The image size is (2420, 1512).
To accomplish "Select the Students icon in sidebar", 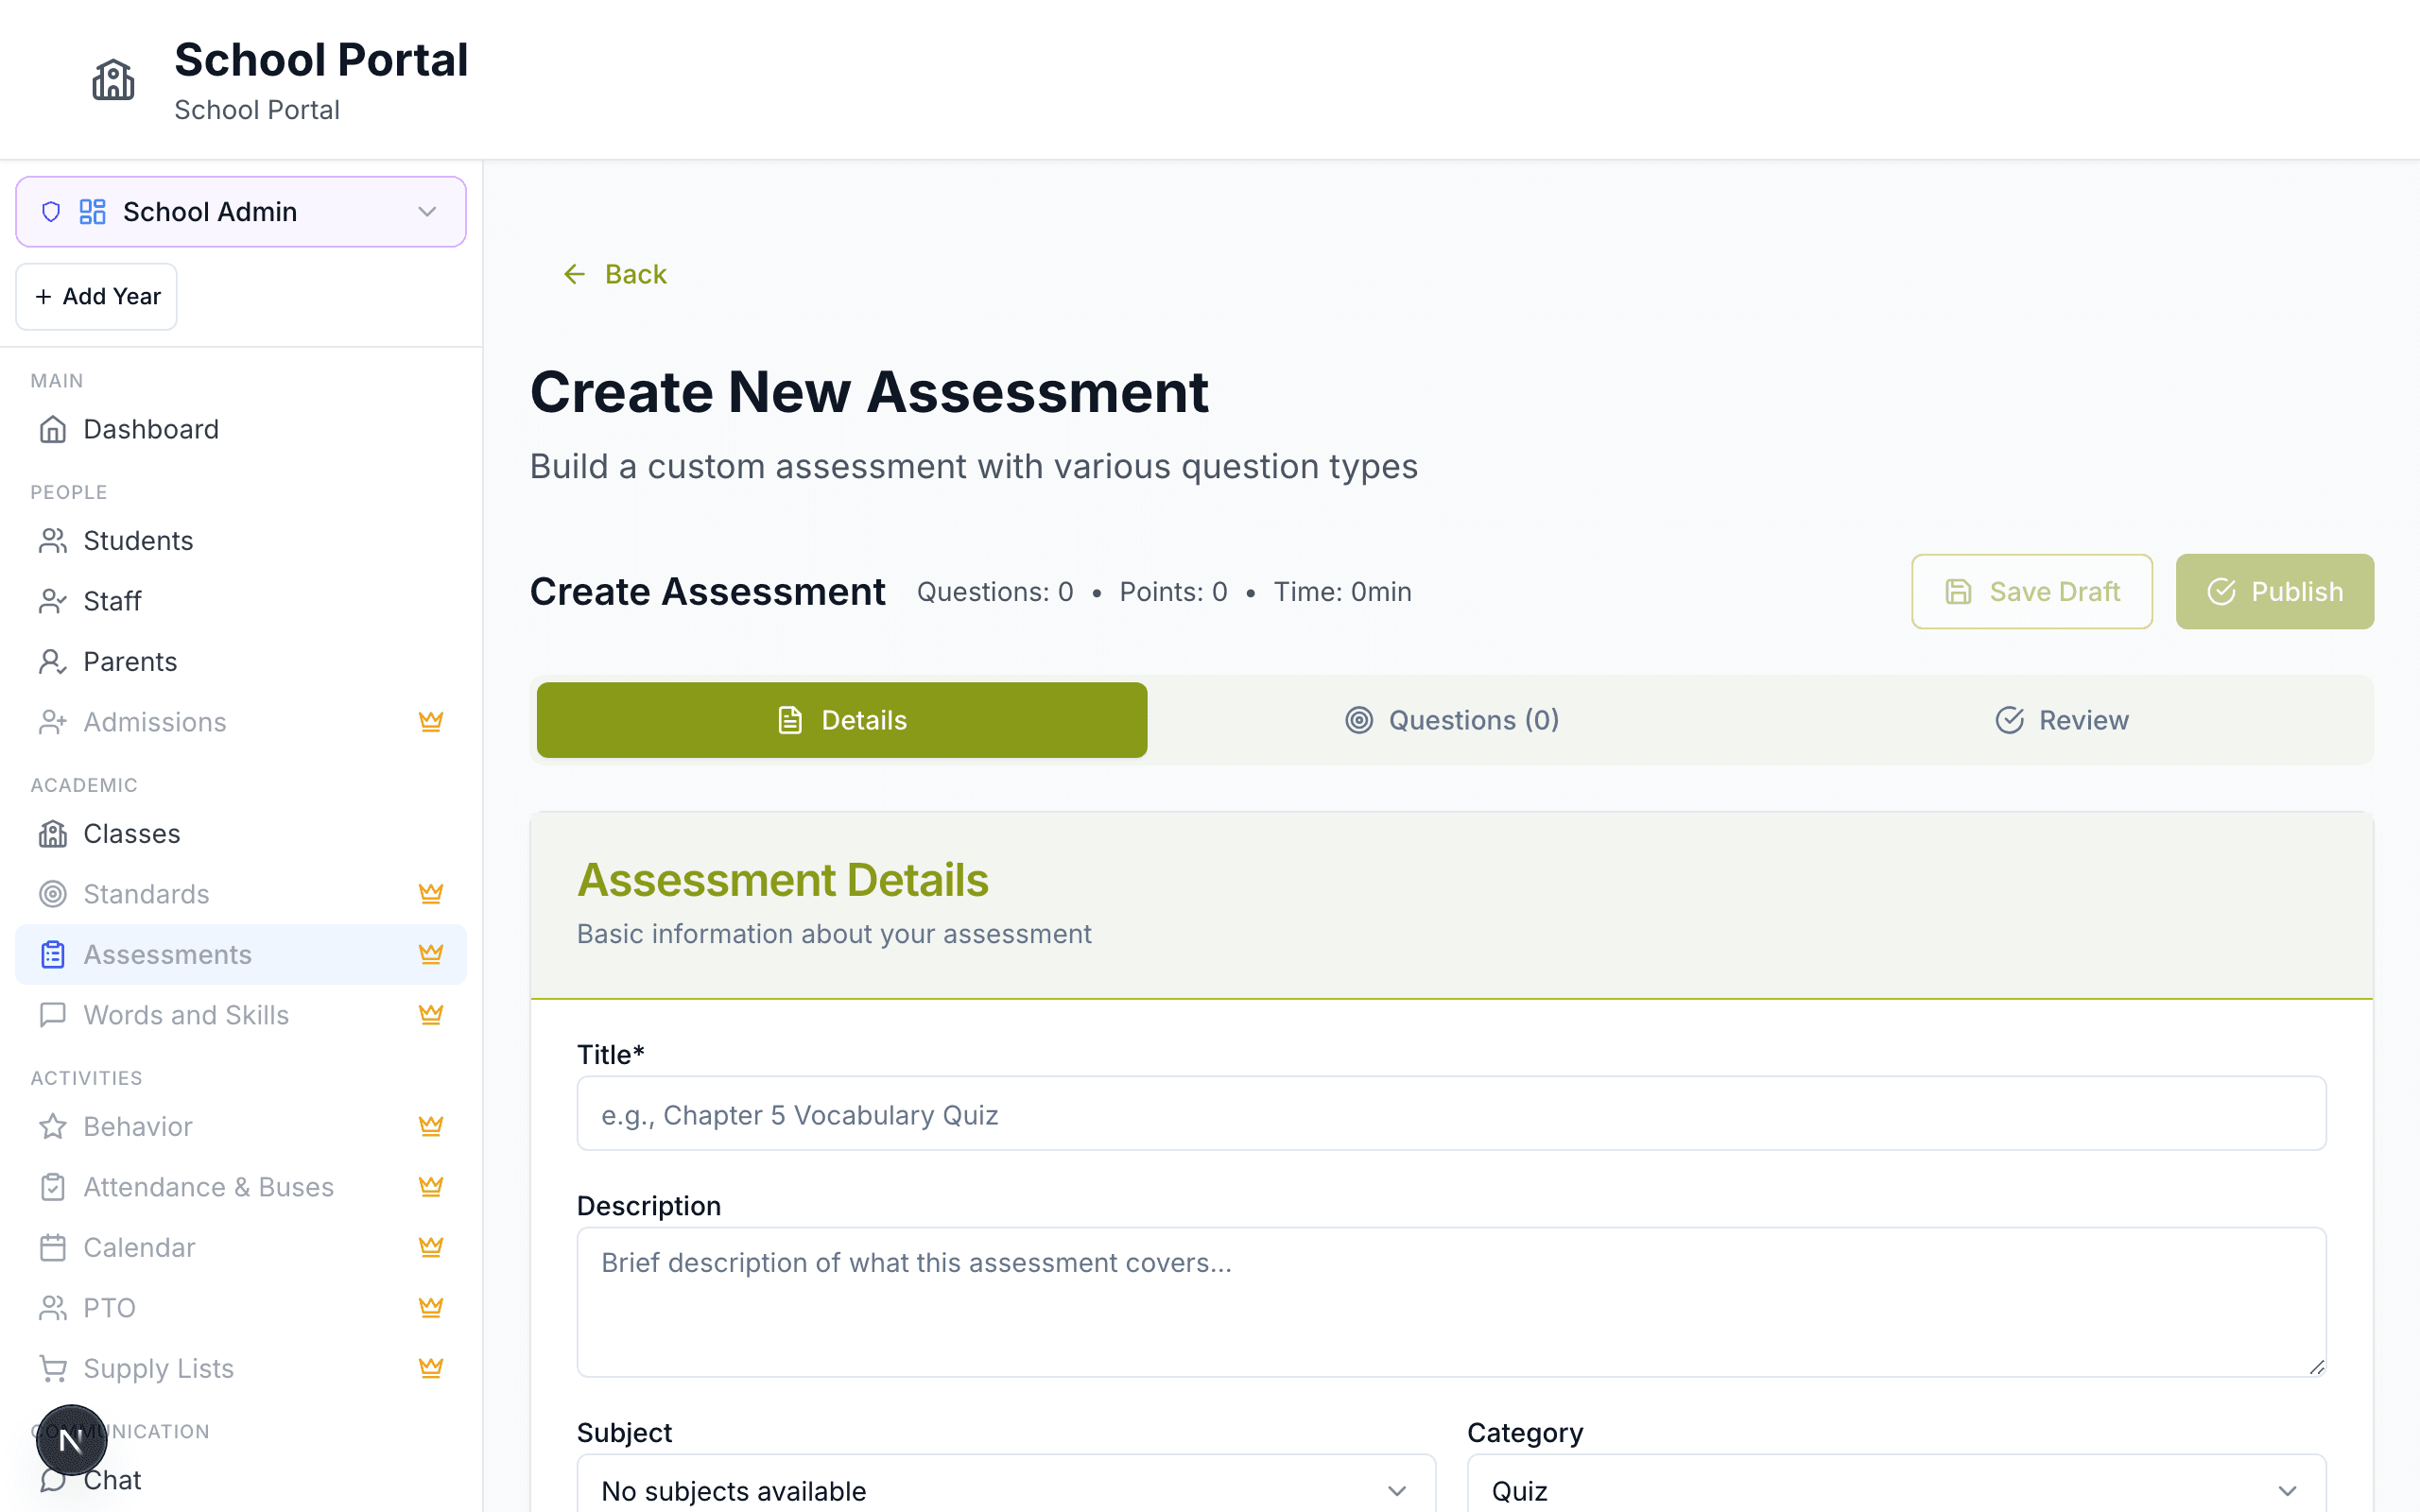I will [52, 540].
